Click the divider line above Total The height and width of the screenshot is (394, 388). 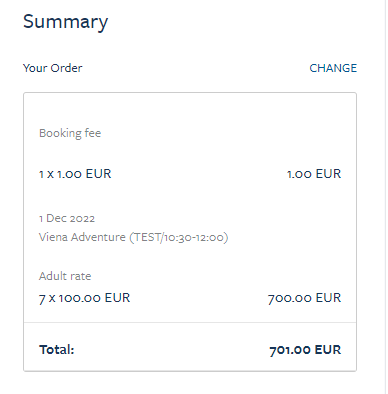190,322
